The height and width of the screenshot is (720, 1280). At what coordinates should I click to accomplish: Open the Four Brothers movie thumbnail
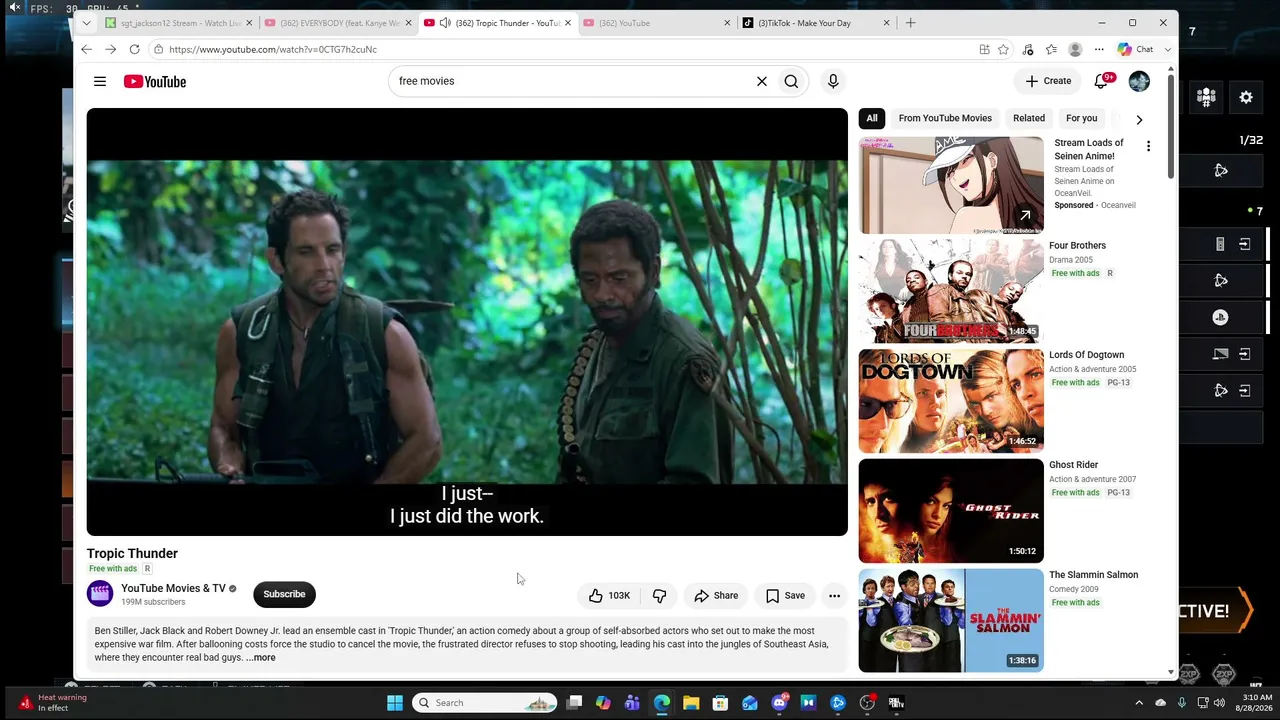click(951, 291)
